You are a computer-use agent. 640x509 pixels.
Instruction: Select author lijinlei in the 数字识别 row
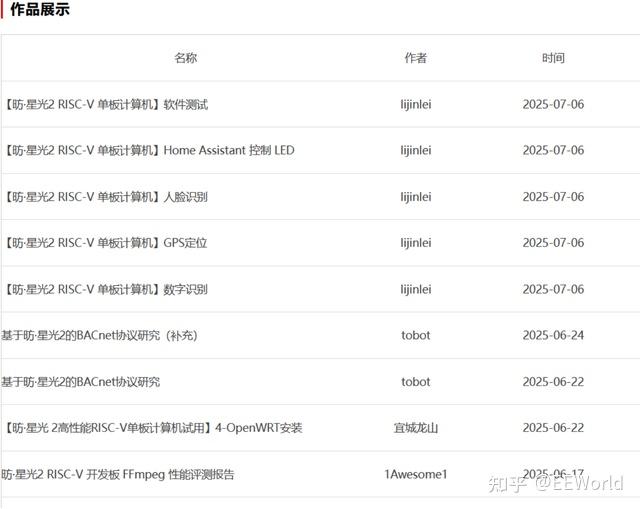tap(416, 290)
